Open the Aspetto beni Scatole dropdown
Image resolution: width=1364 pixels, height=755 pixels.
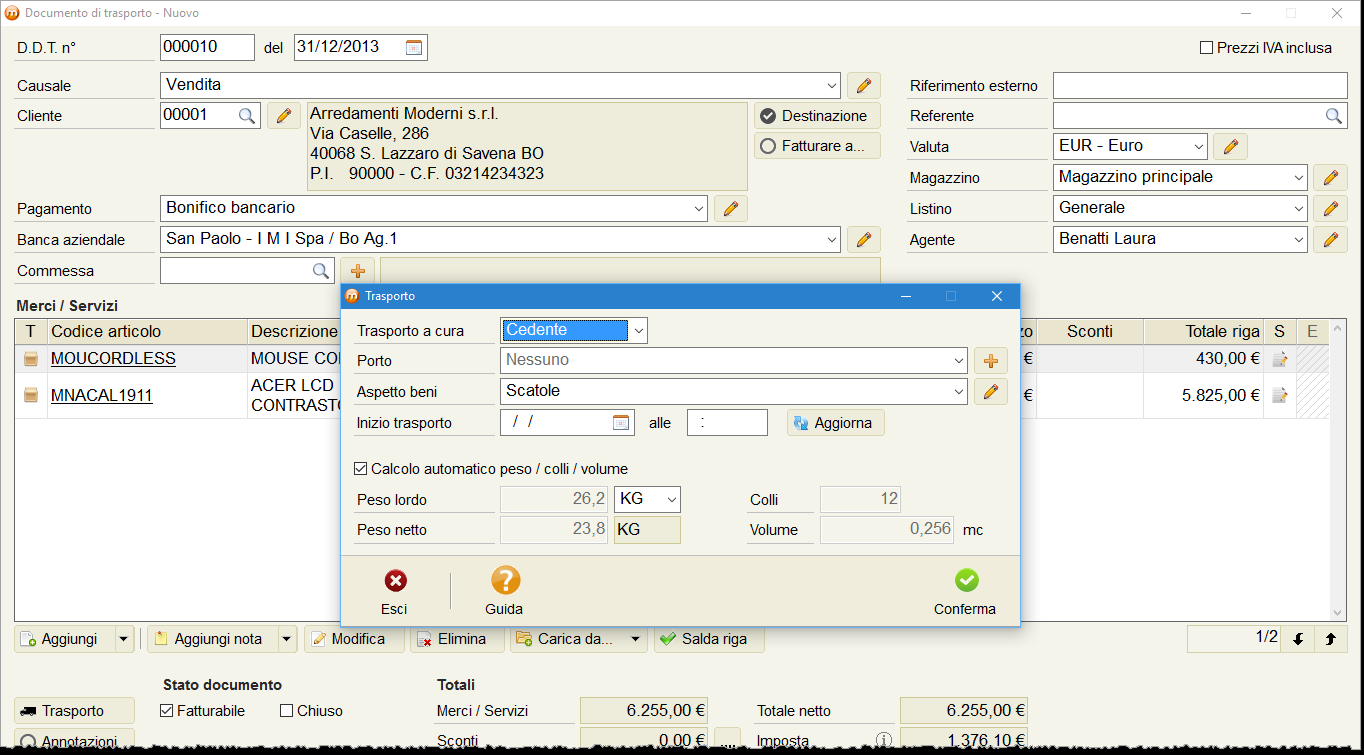(959, 392)
